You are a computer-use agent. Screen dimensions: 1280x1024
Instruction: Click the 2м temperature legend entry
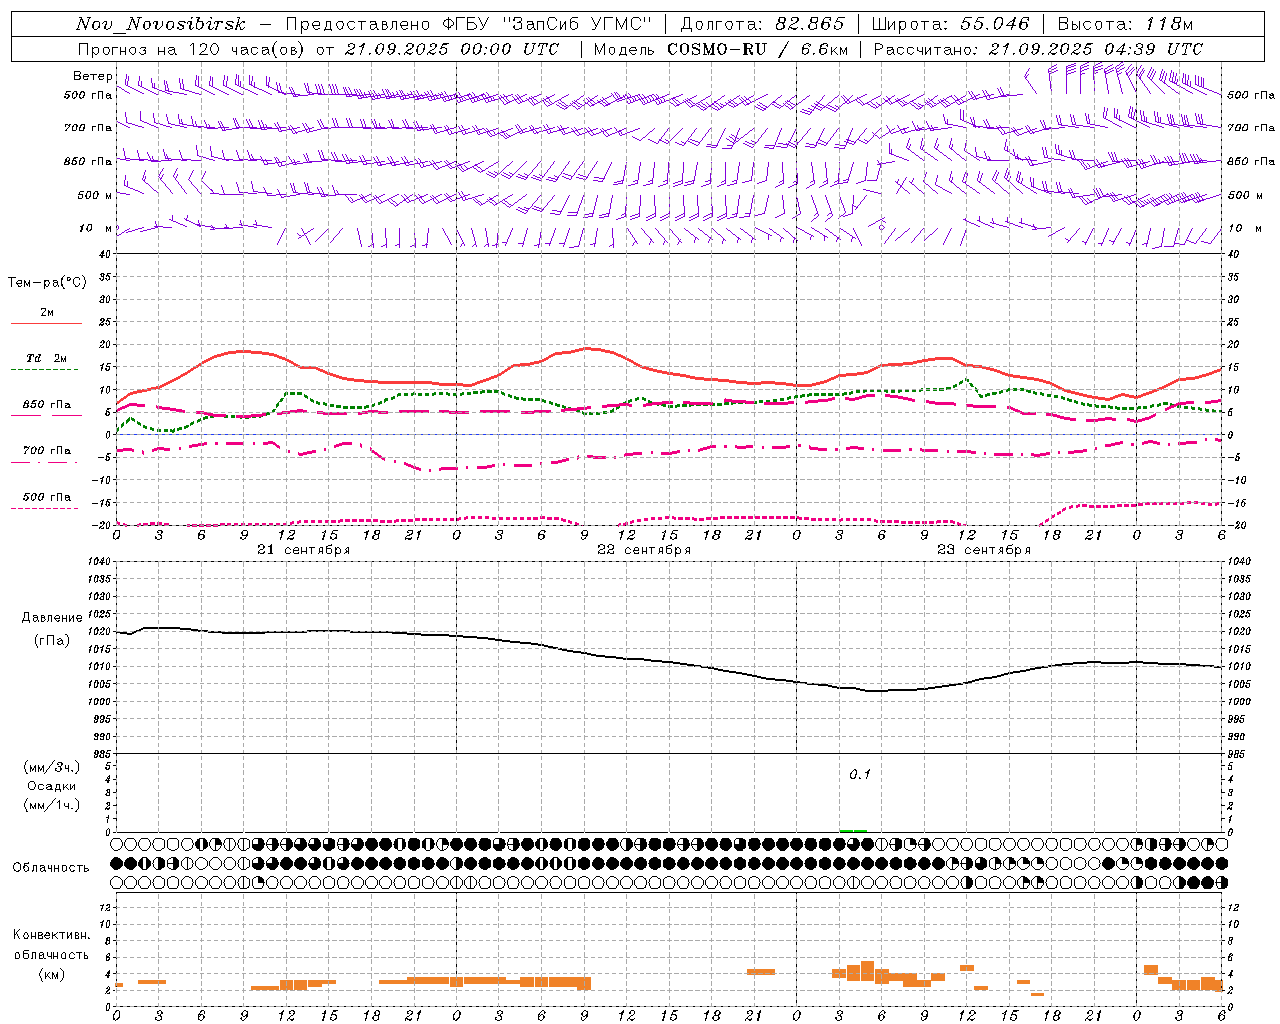click(47, 313)
